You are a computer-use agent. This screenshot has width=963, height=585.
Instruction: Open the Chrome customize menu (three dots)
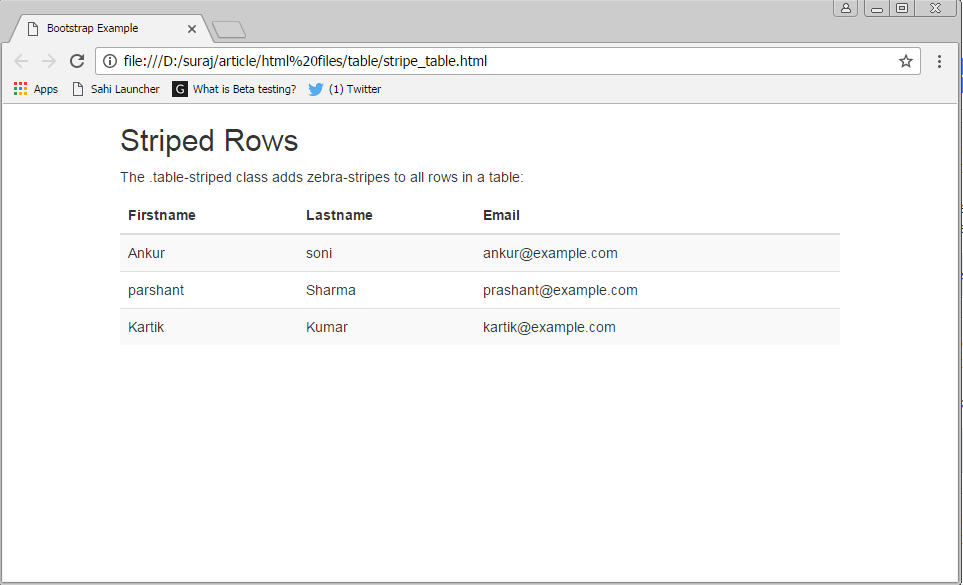[x=938, y=61]
